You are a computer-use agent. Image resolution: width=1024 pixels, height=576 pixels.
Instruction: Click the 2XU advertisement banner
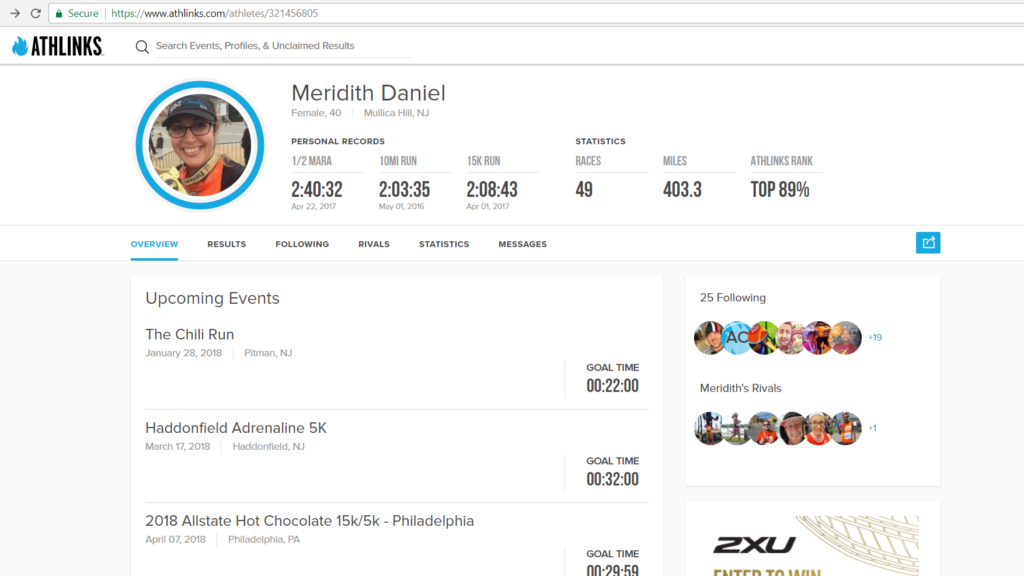click(x=812, y=545)
